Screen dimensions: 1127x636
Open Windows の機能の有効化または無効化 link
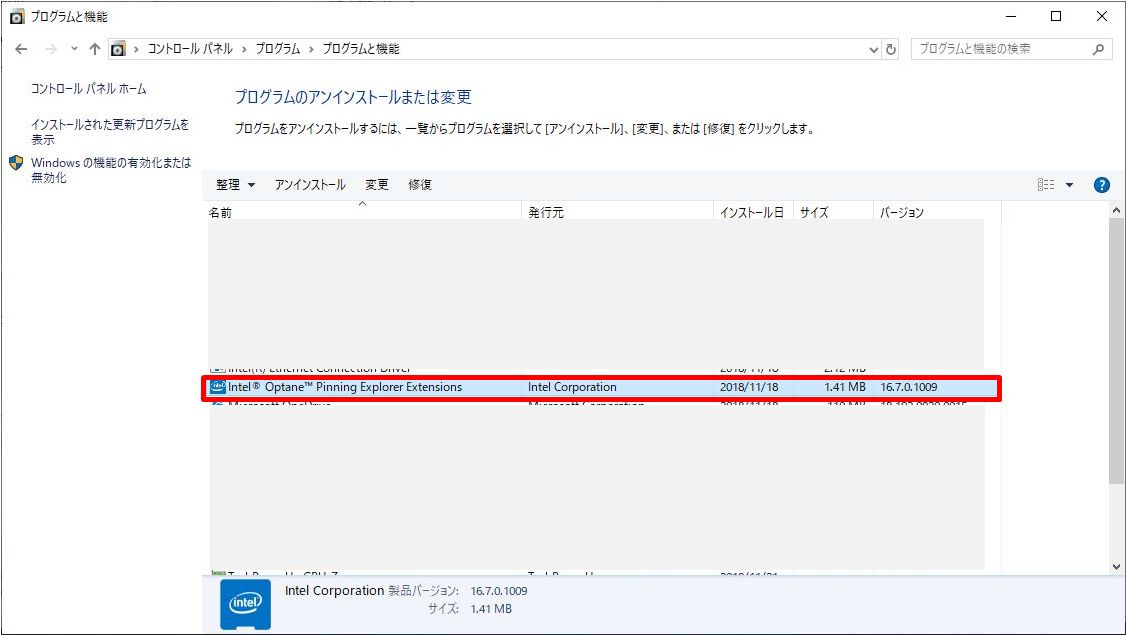[111, 170]
